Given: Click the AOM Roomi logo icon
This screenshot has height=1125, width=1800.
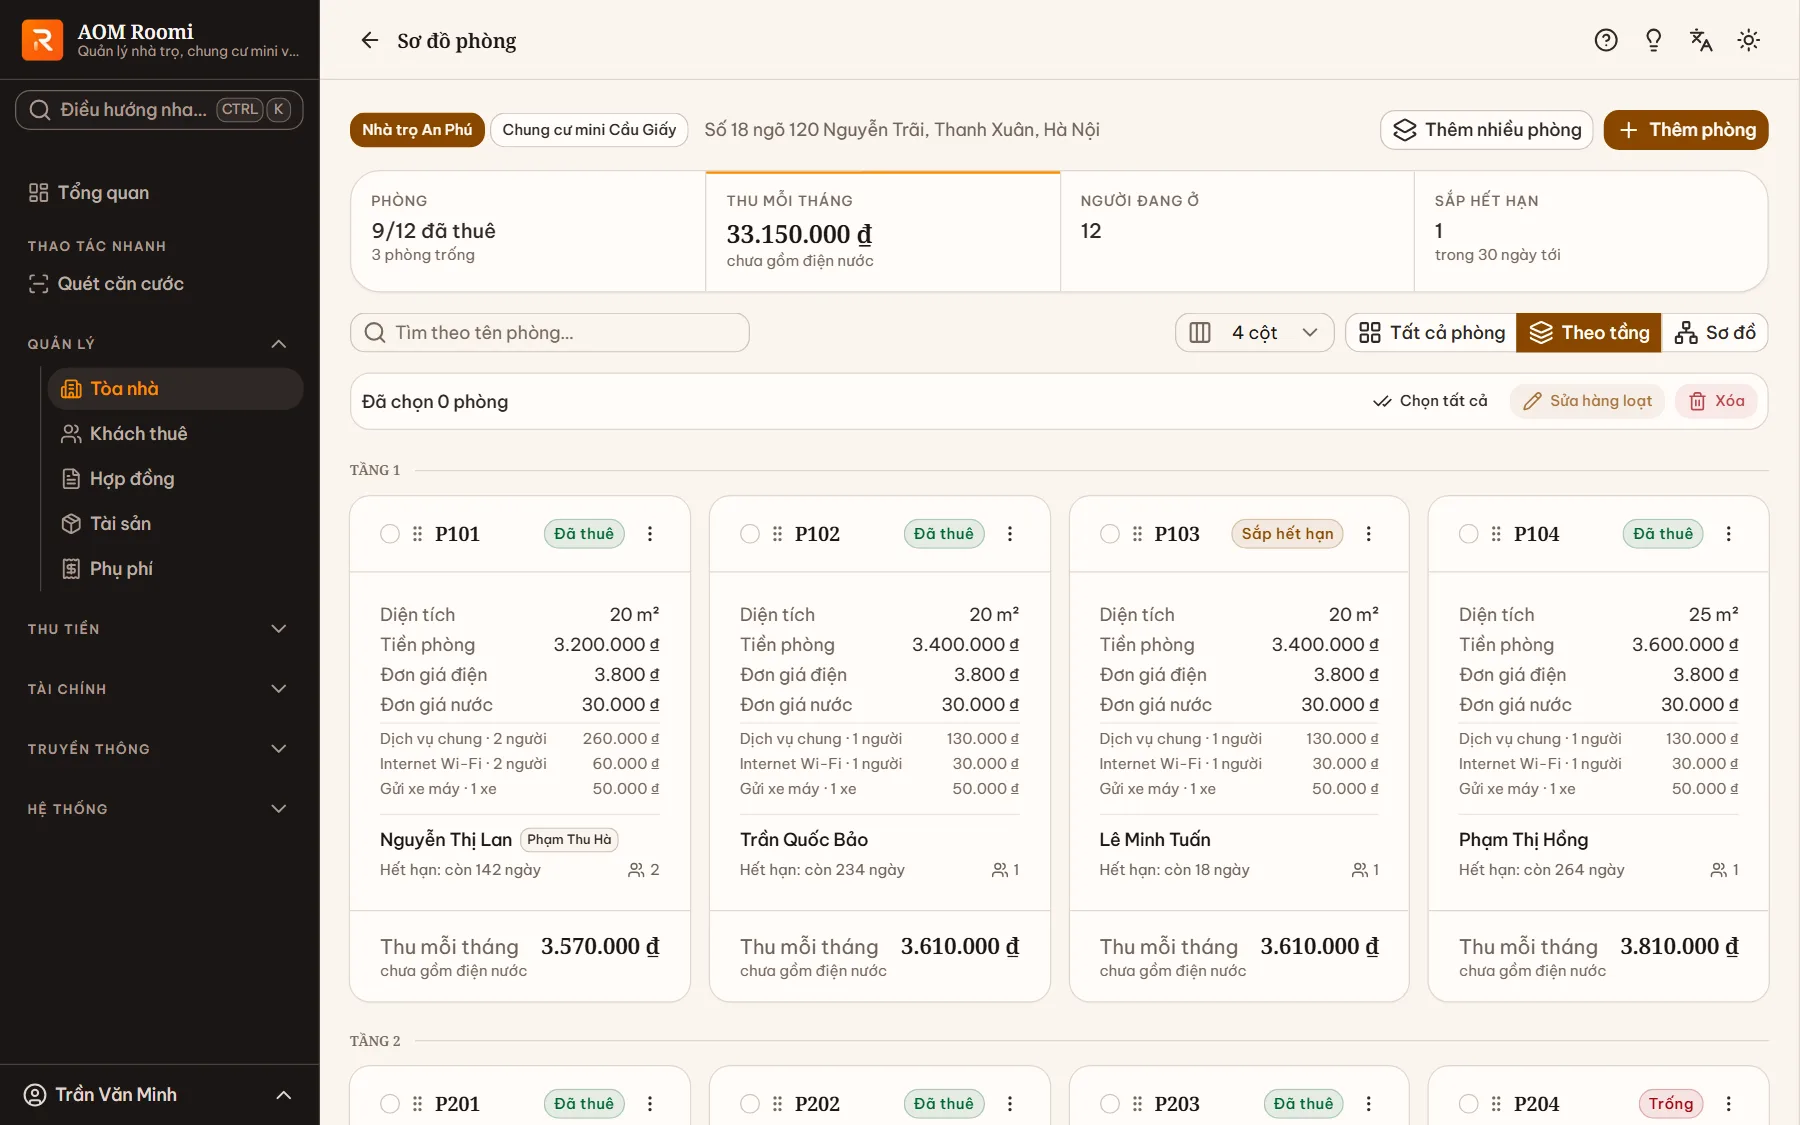Looking at the screenshot, I should 42,40.
